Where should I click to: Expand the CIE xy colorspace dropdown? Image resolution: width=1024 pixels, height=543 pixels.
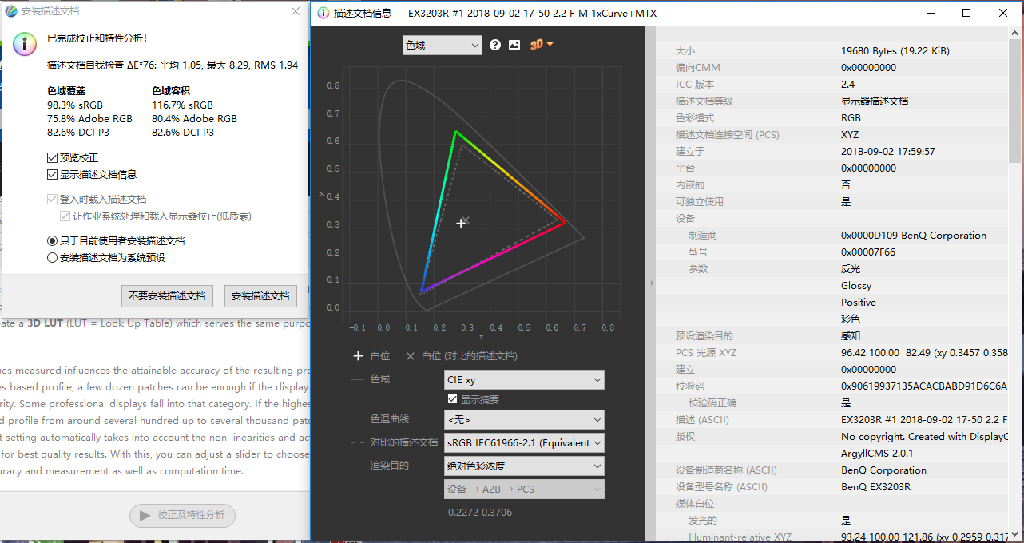(524, 380)
